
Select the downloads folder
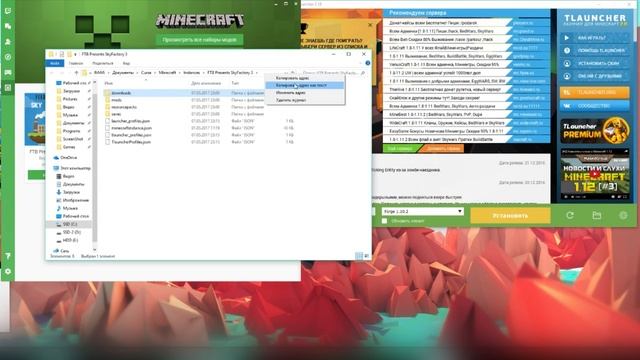[x=121, y=93]
